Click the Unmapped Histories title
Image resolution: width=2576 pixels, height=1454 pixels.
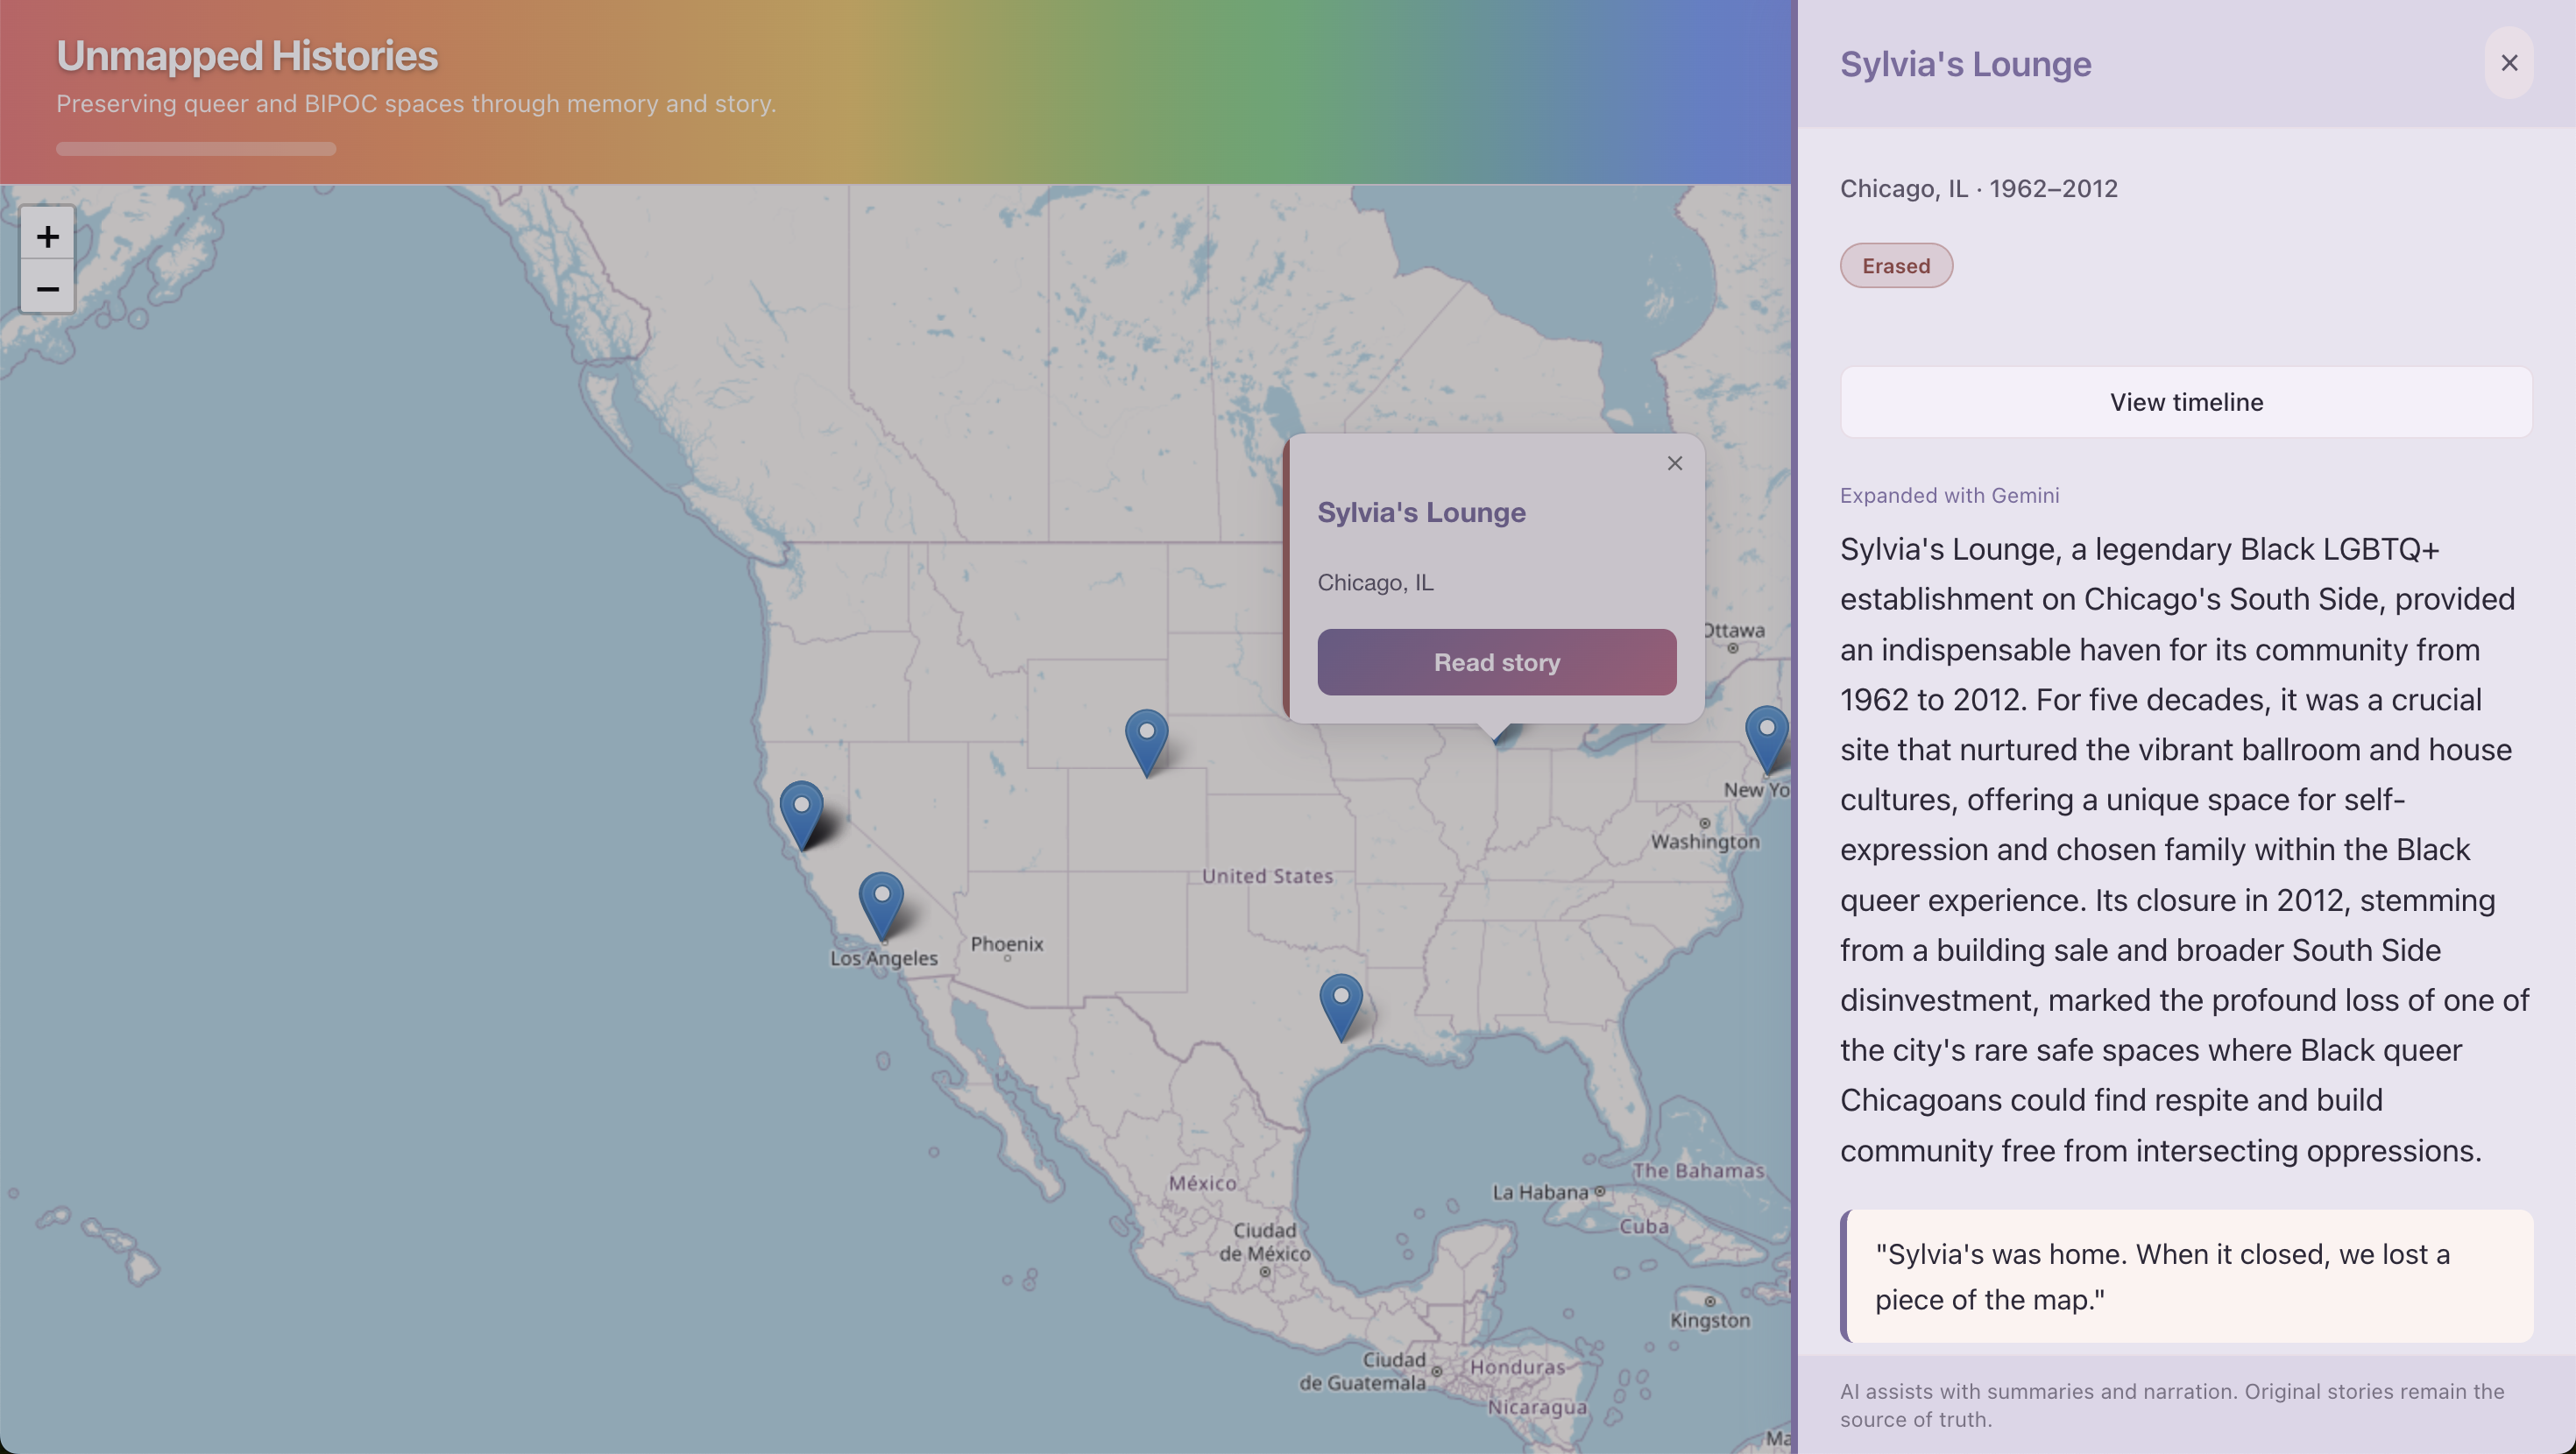pyautogui.click(x=247, y=56)
